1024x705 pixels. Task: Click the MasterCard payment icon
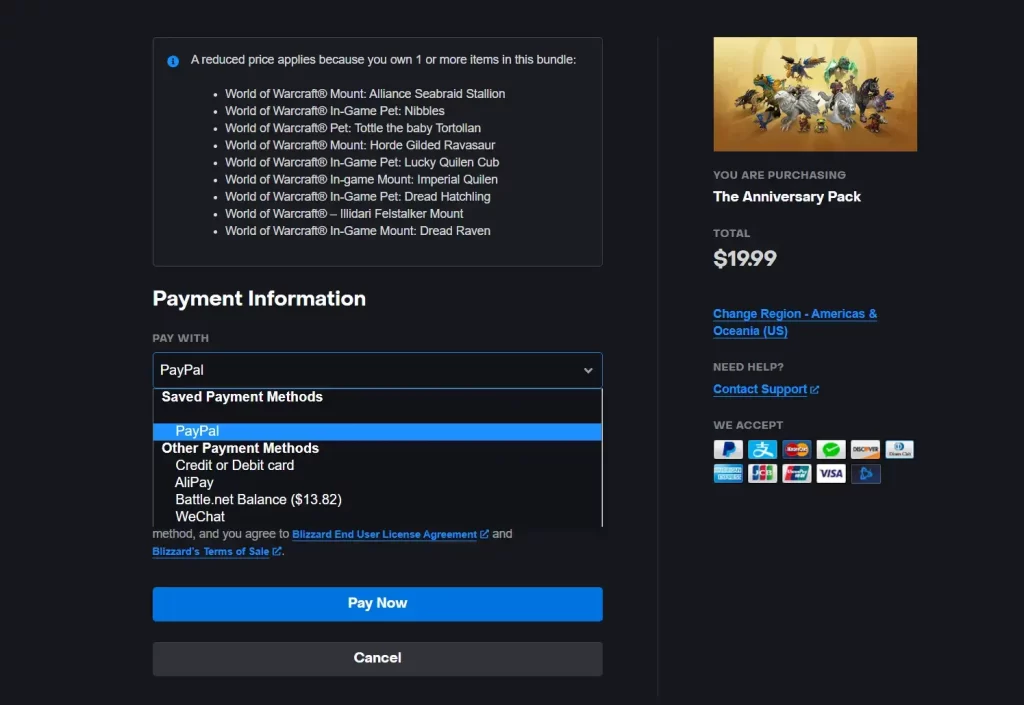tap(796, 450)
